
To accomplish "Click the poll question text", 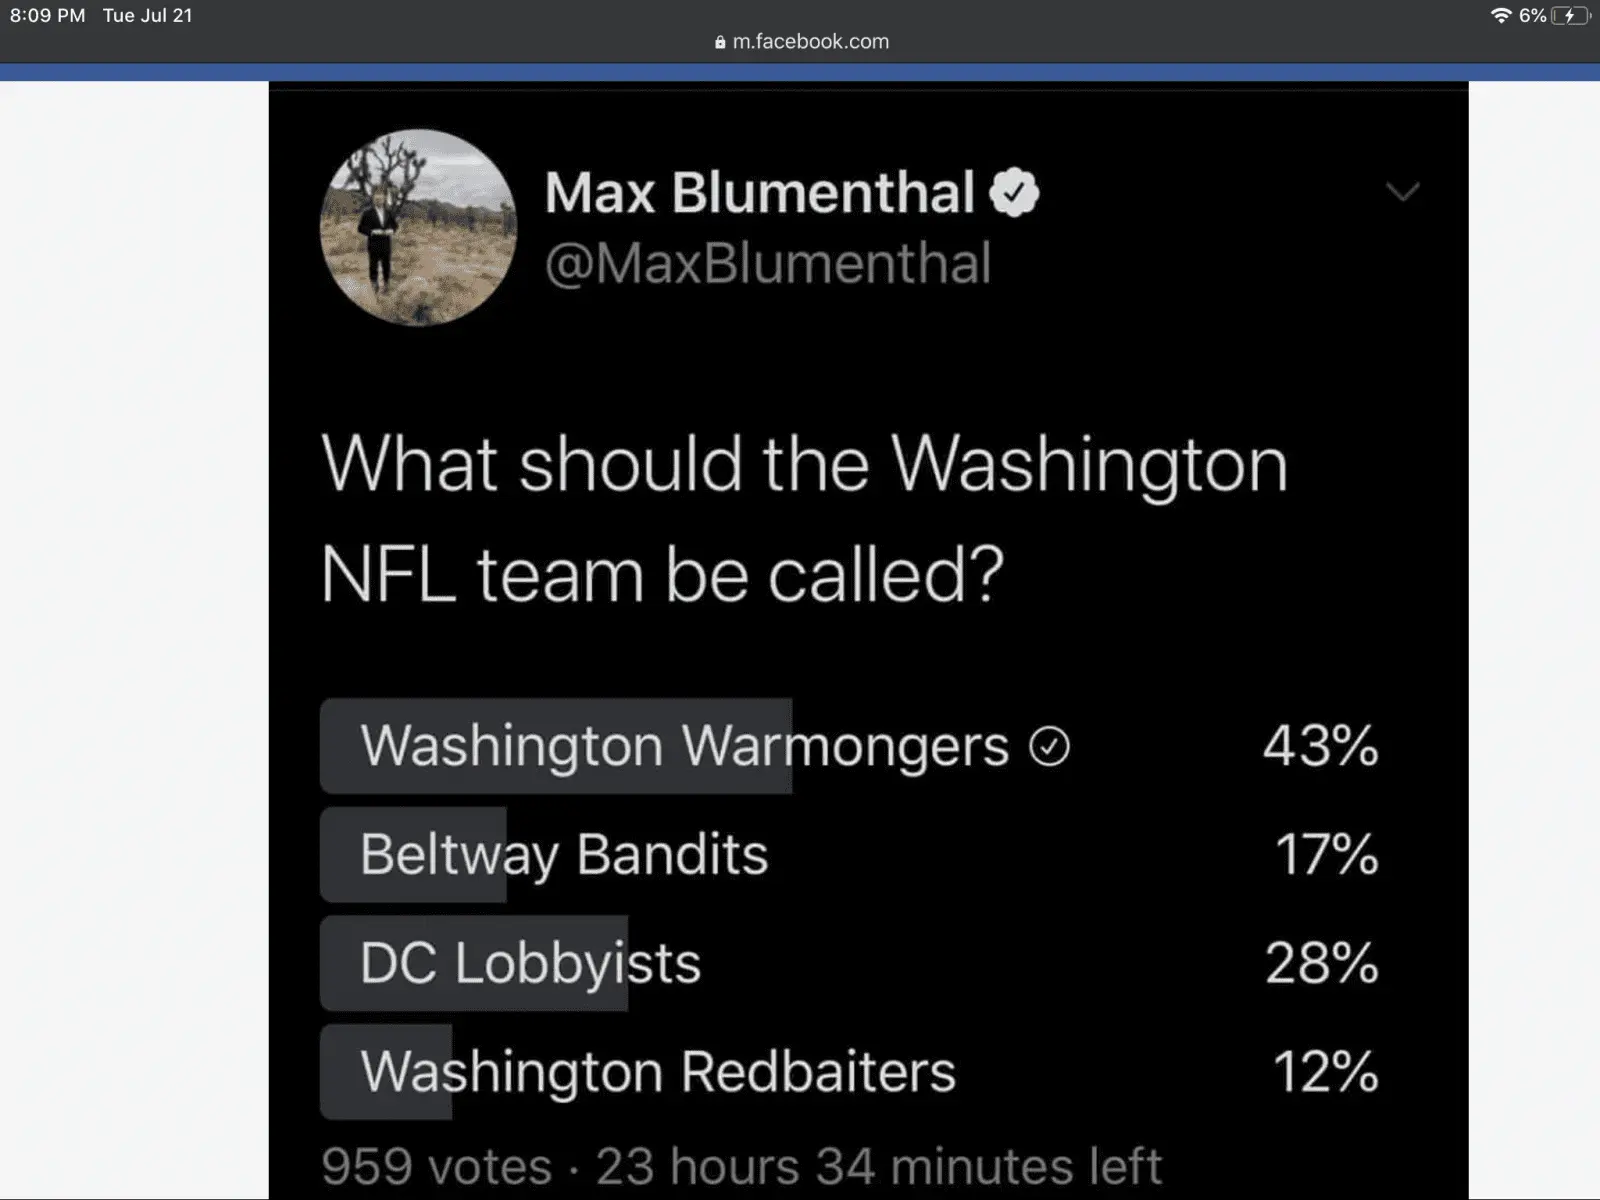I will click(x=804, y=519).
